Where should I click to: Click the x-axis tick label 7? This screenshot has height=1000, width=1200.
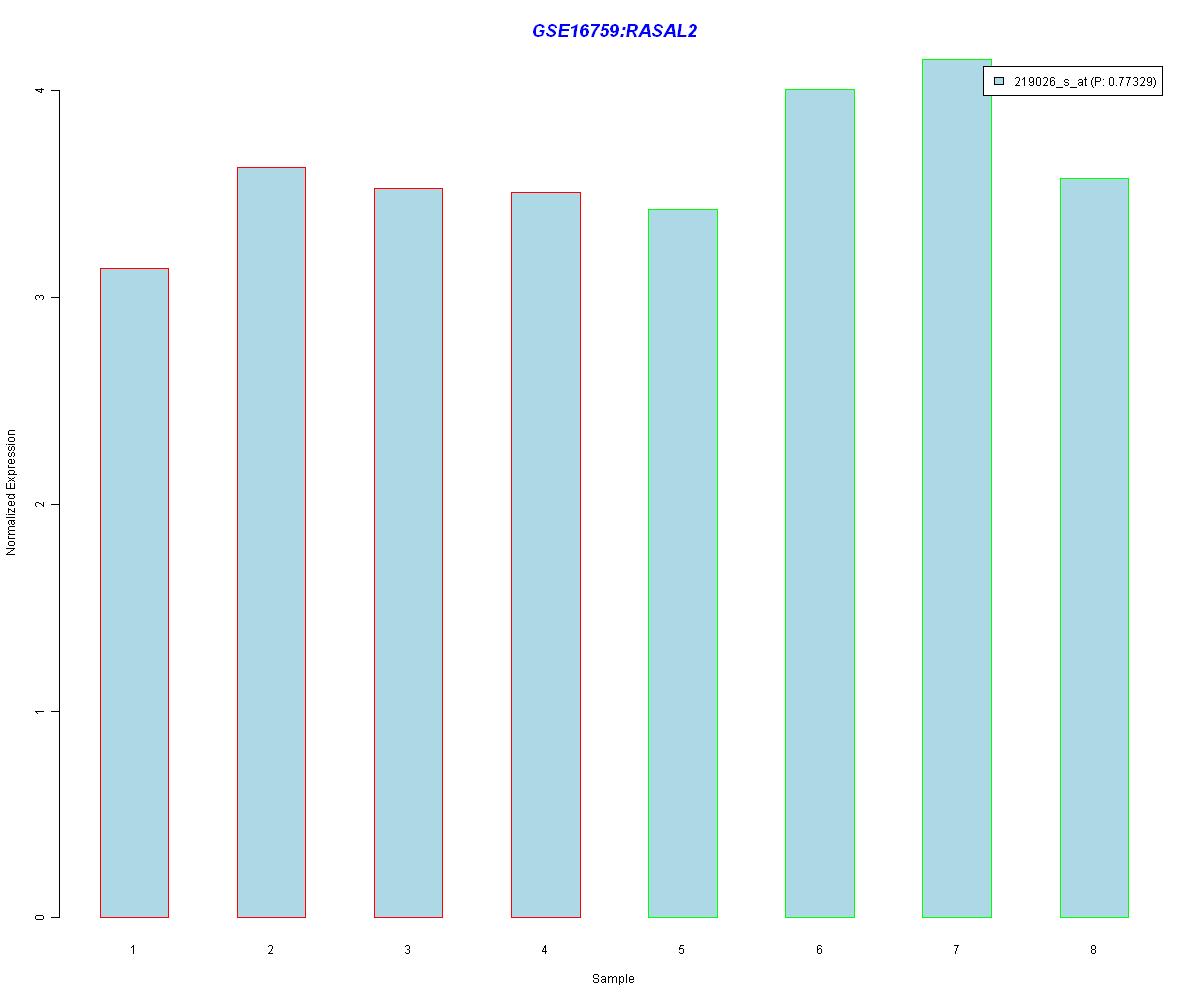point(956,949)
